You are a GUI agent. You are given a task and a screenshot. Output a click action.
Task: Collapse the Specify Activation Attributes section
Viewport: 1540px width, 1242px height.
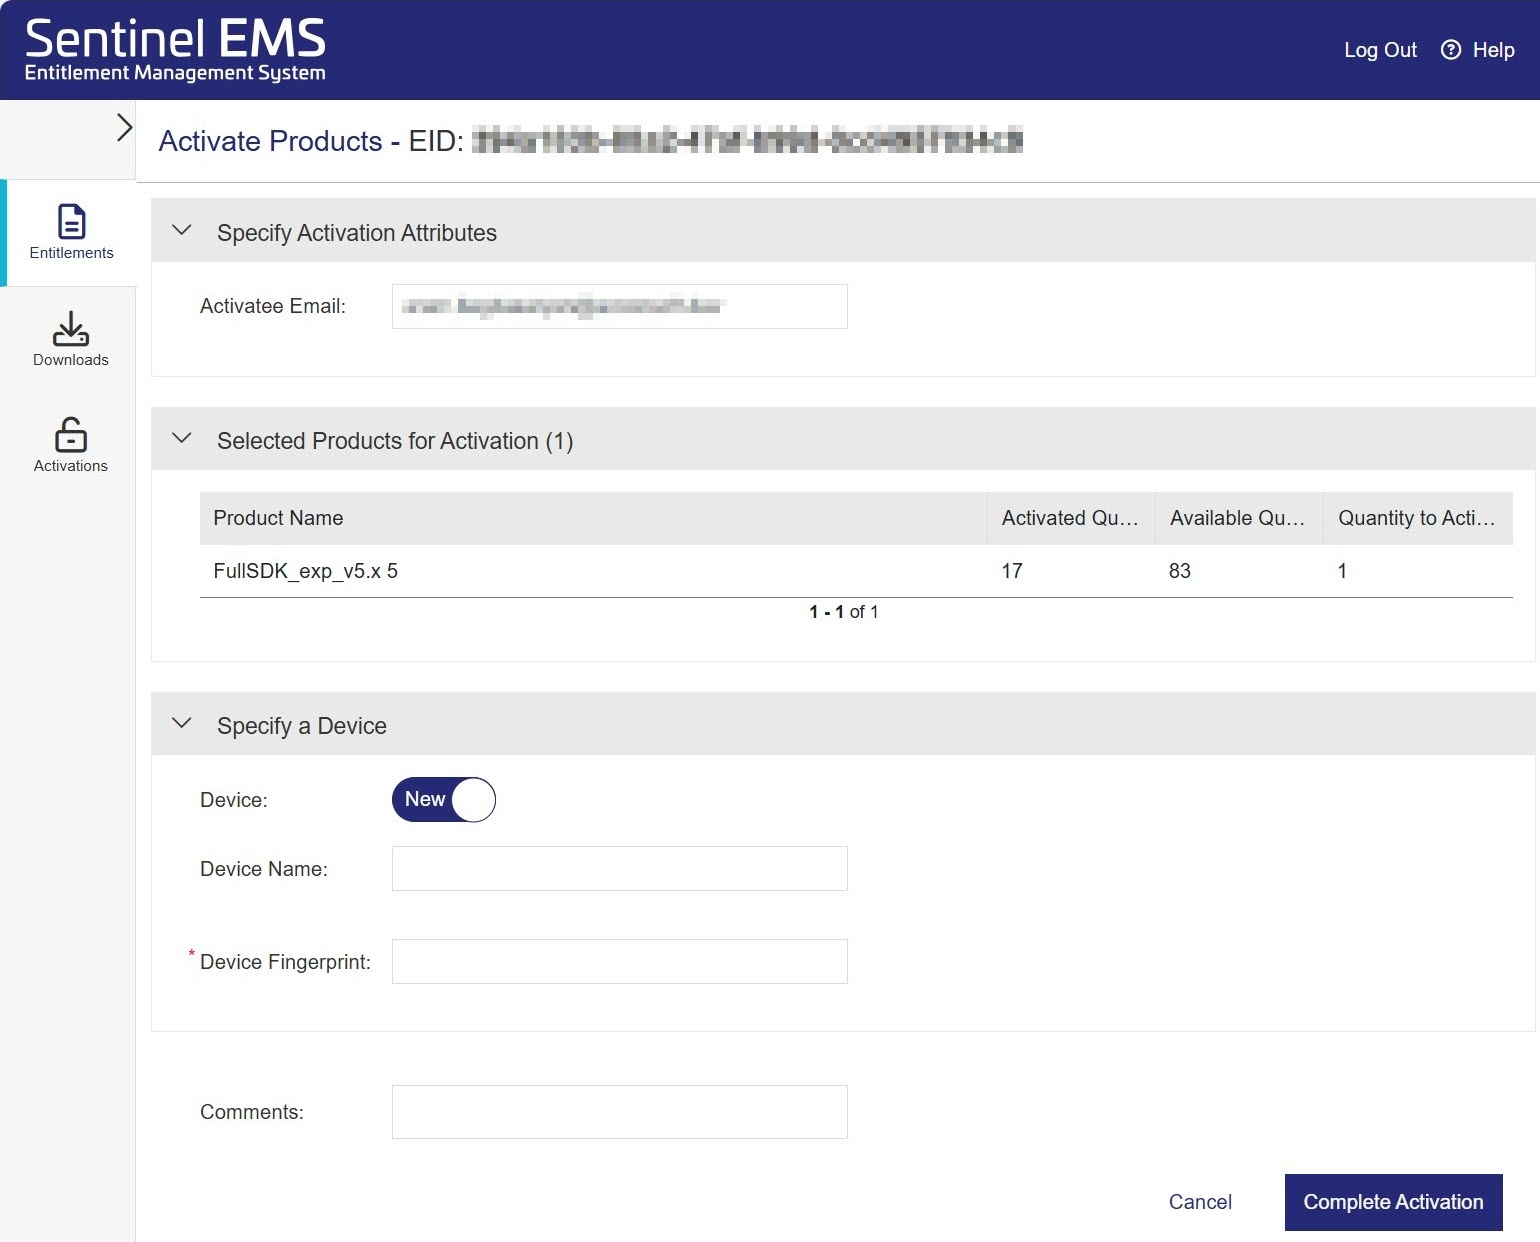182,231
